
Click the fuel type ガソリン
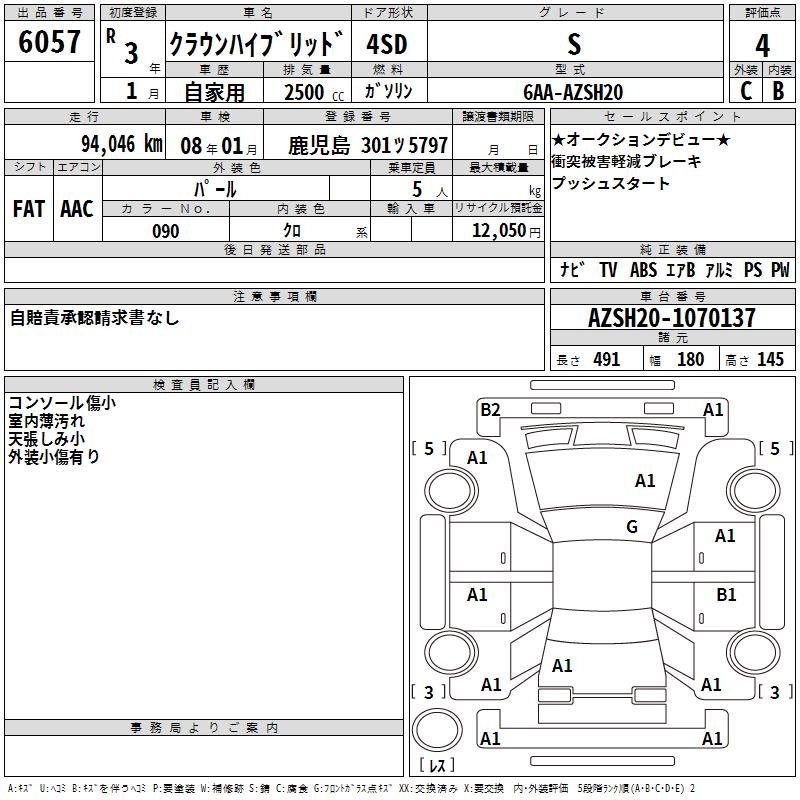click(x=388, y=91)
